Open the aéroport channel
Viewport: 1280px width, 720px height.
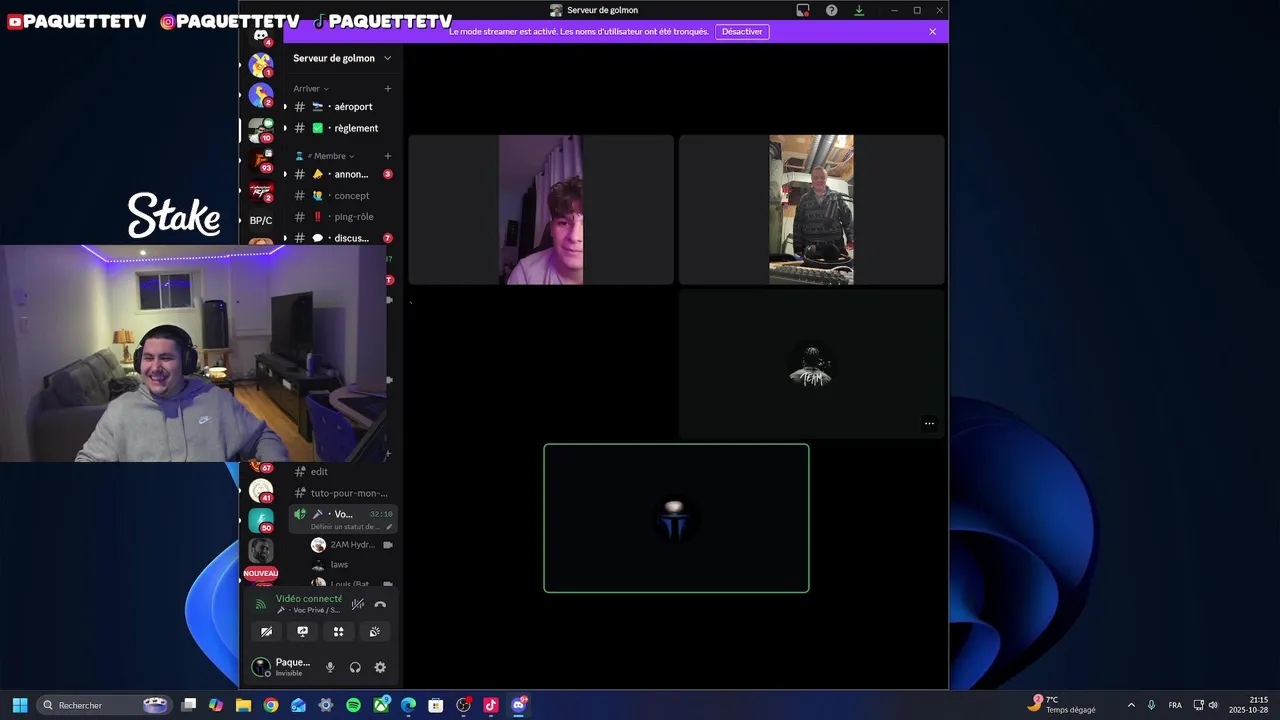click(343, 107)
